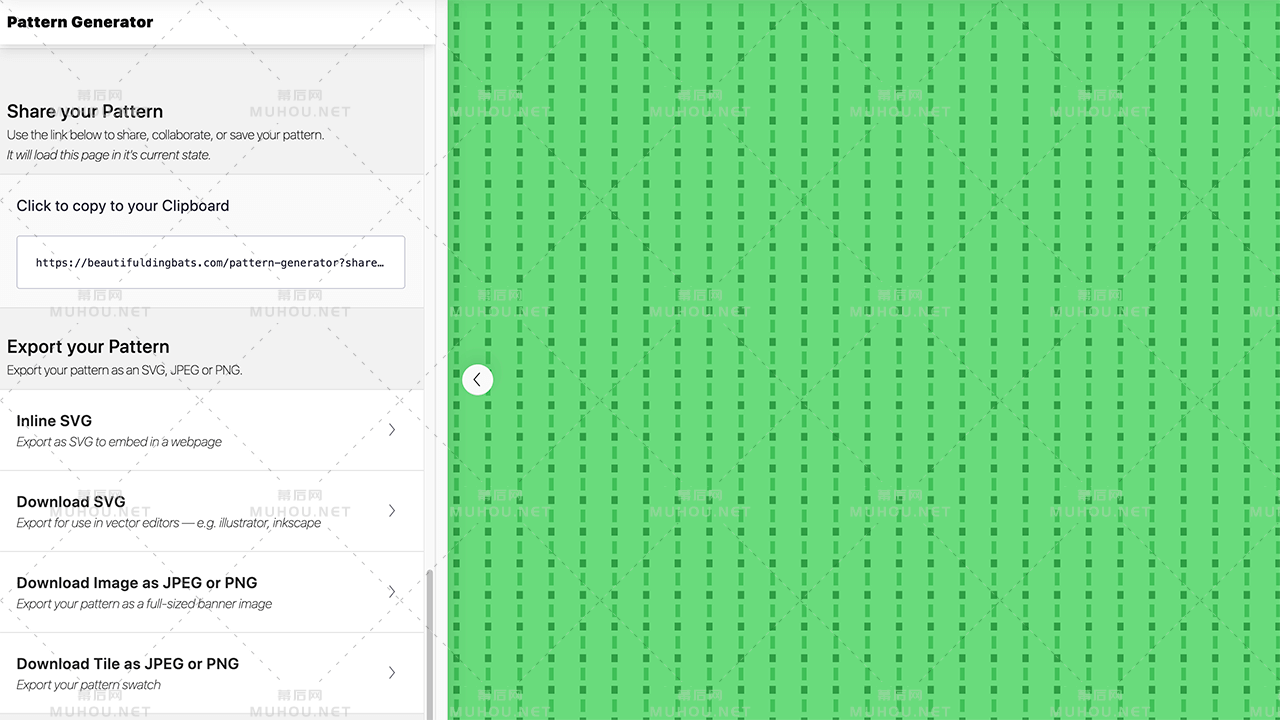Click 'Export your pattern as a full-sized banner image'

144,604
